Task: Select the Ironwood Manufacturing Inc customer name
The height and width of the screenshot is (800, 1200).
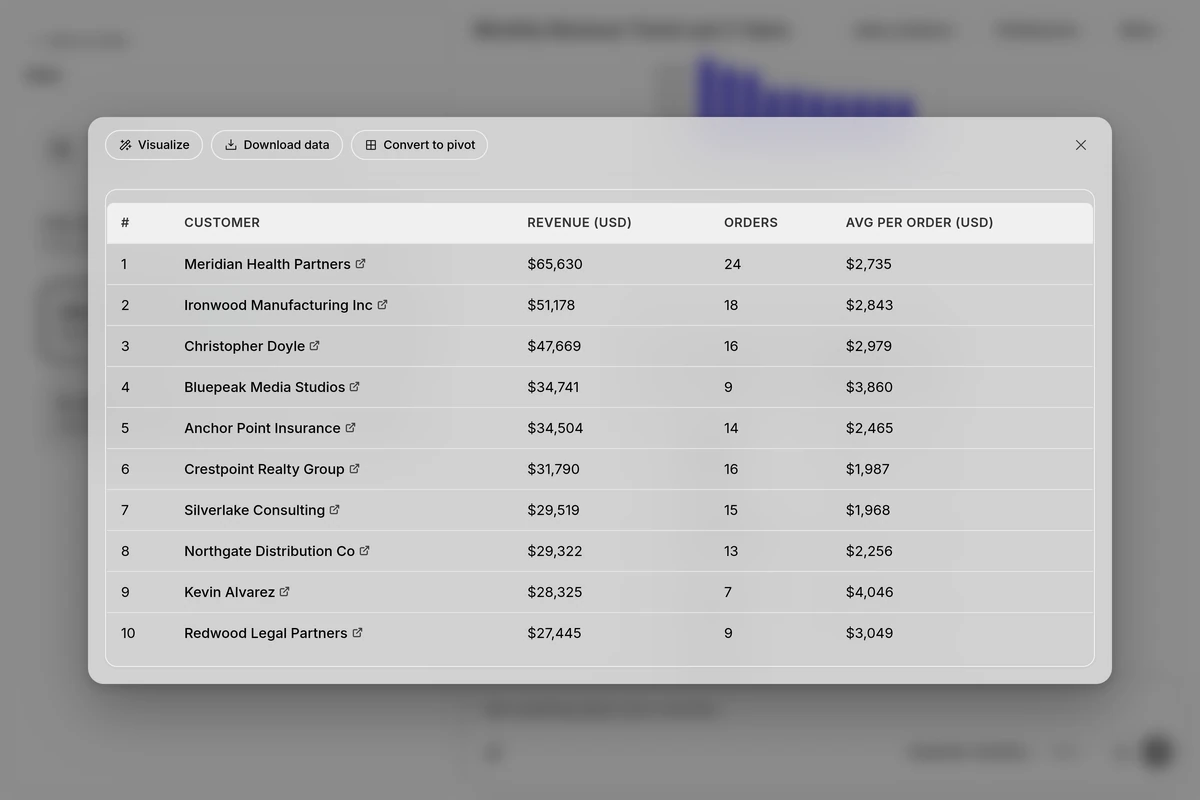Action: click(278, 305)
